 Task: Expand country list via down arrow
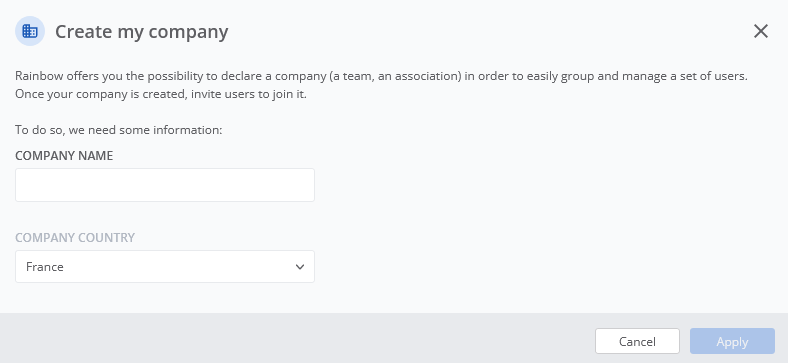(300, 266)
